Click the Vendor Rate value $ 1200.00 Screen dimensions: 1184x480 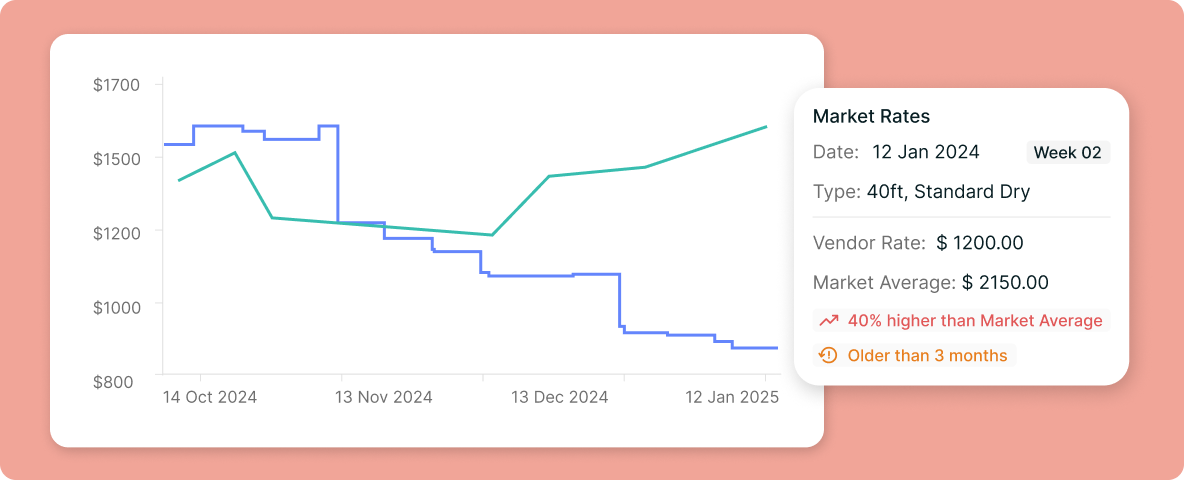pyautogui.click(x=979, y=243)
